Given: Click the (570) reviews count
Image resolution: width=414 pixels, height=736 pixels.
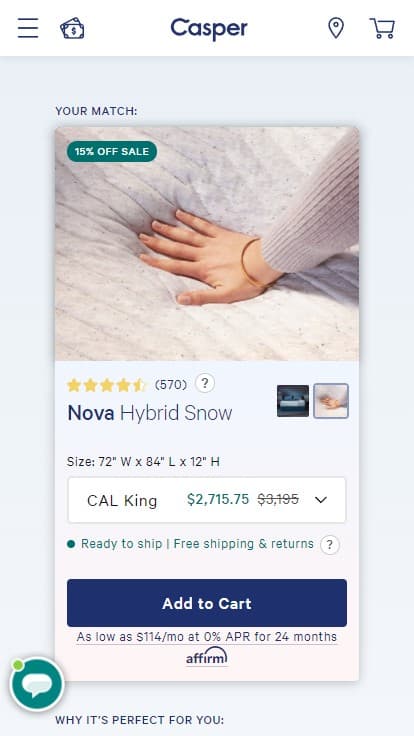Looking at the screenshot, I should [171, 385].
